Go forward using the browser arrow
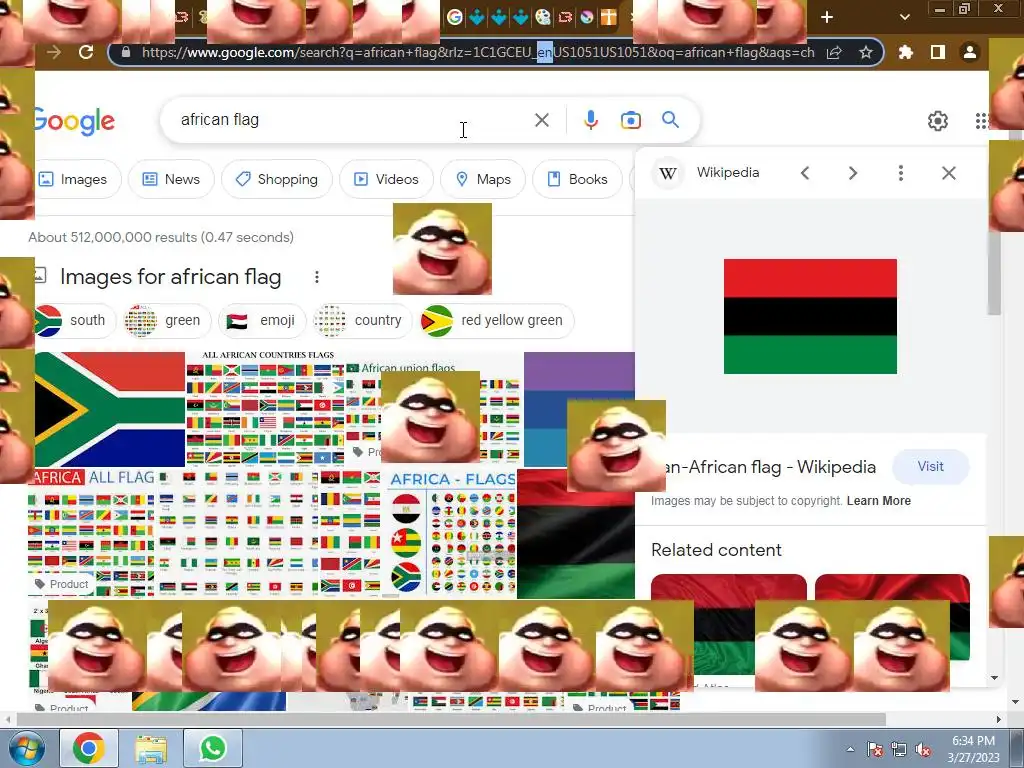 (x=54, y=52)
